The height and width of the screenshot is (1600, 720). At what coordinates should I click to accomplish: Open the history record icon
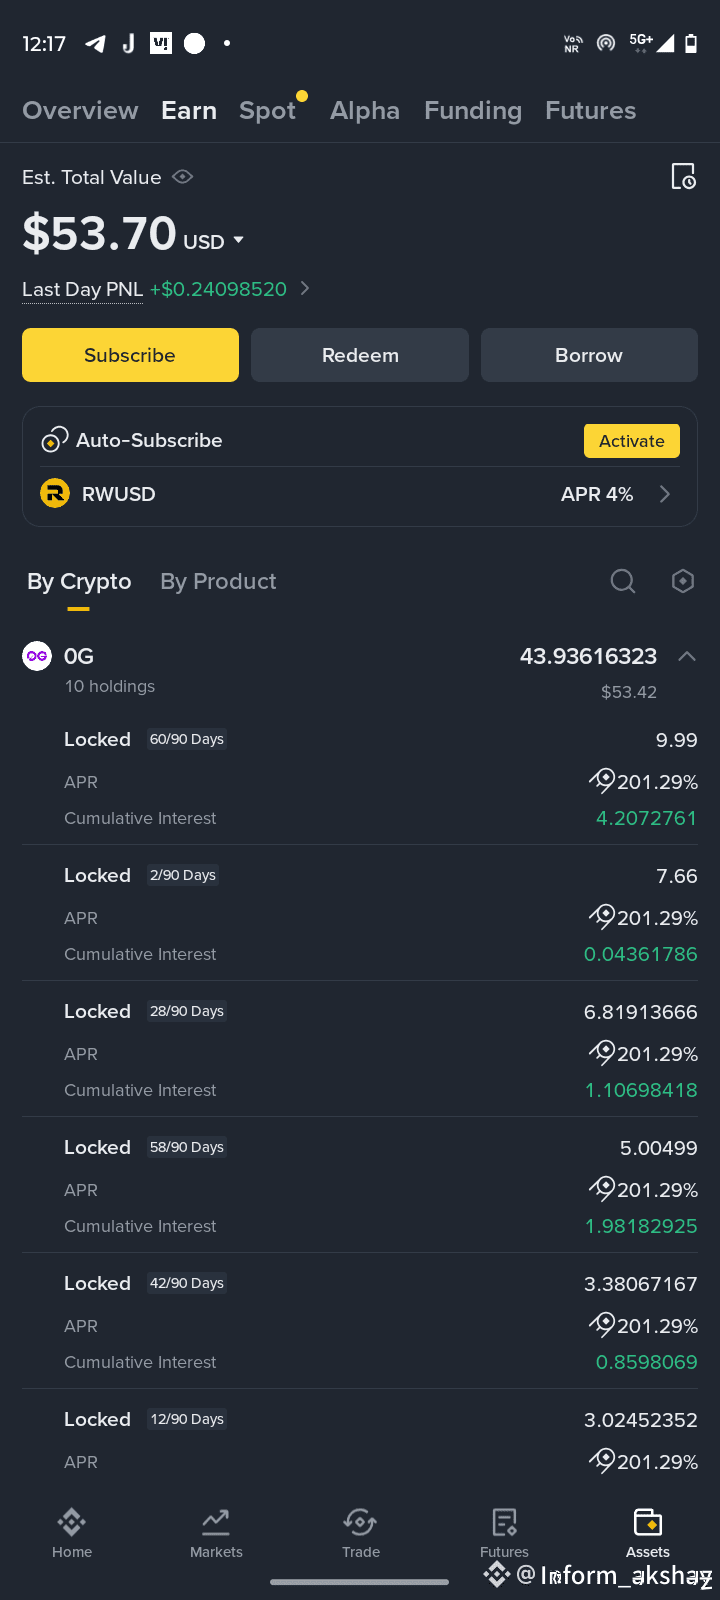pos(683,177)
